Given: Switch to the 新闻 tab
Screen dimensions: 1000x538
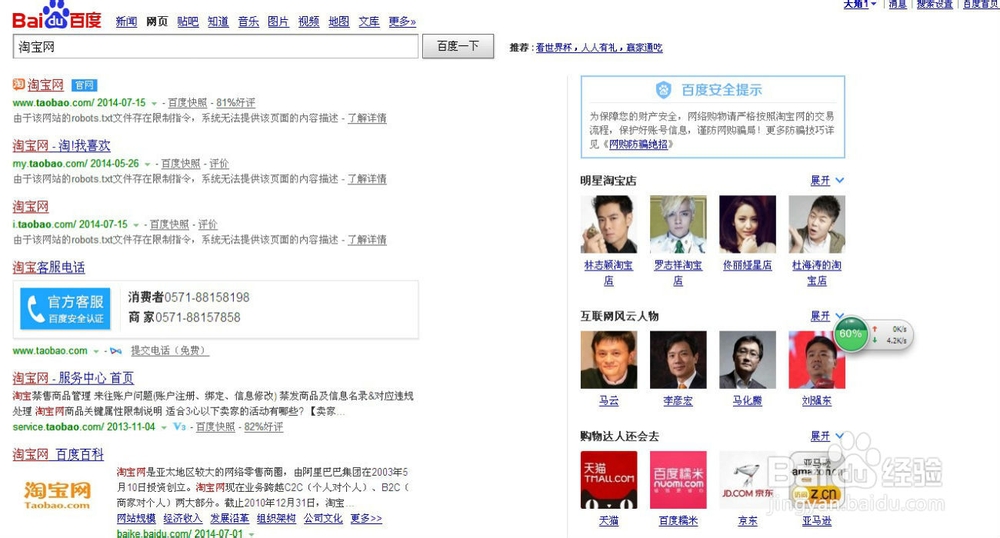Looking at the screenshot, I should click(126, 22).
